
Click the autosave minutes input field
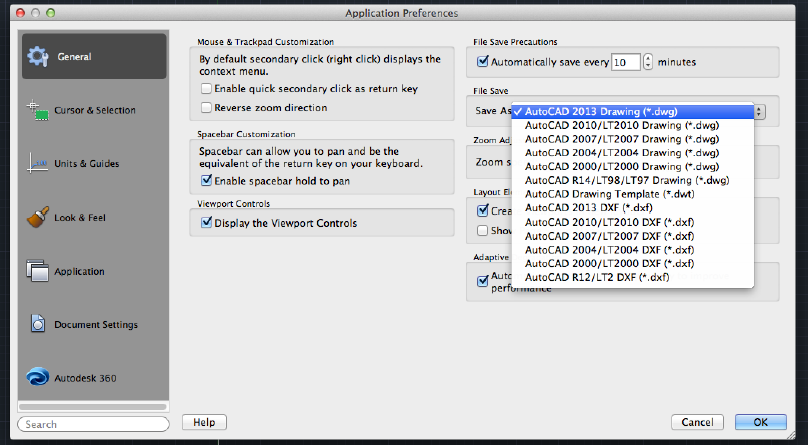(626, 62)
